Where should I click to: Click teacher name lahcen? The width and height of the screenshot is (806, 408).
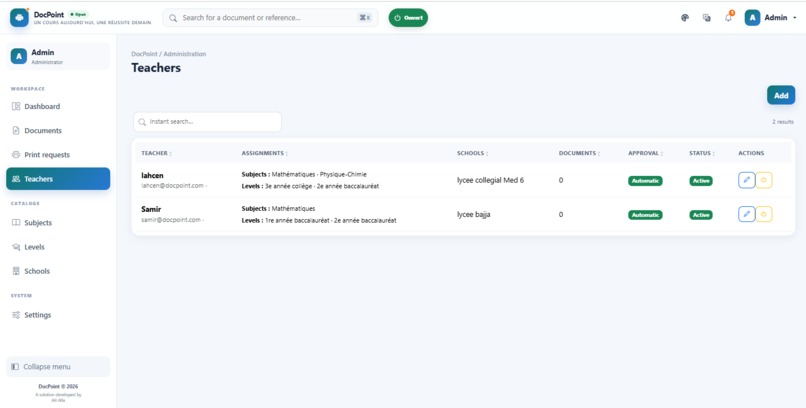[x=152, y=175]
